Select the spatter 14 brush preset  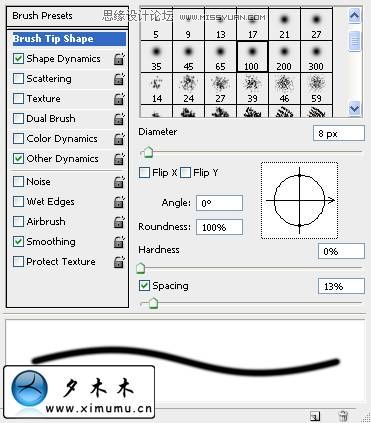[x=156, y=88]
